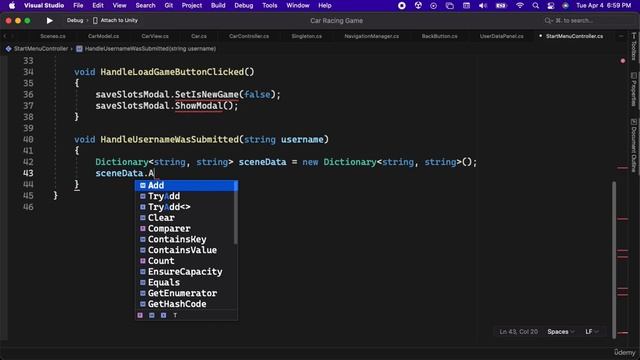
Task: Open the Spaces indentation dropdown
Action: pyautogui.click(x=561, y=332)
